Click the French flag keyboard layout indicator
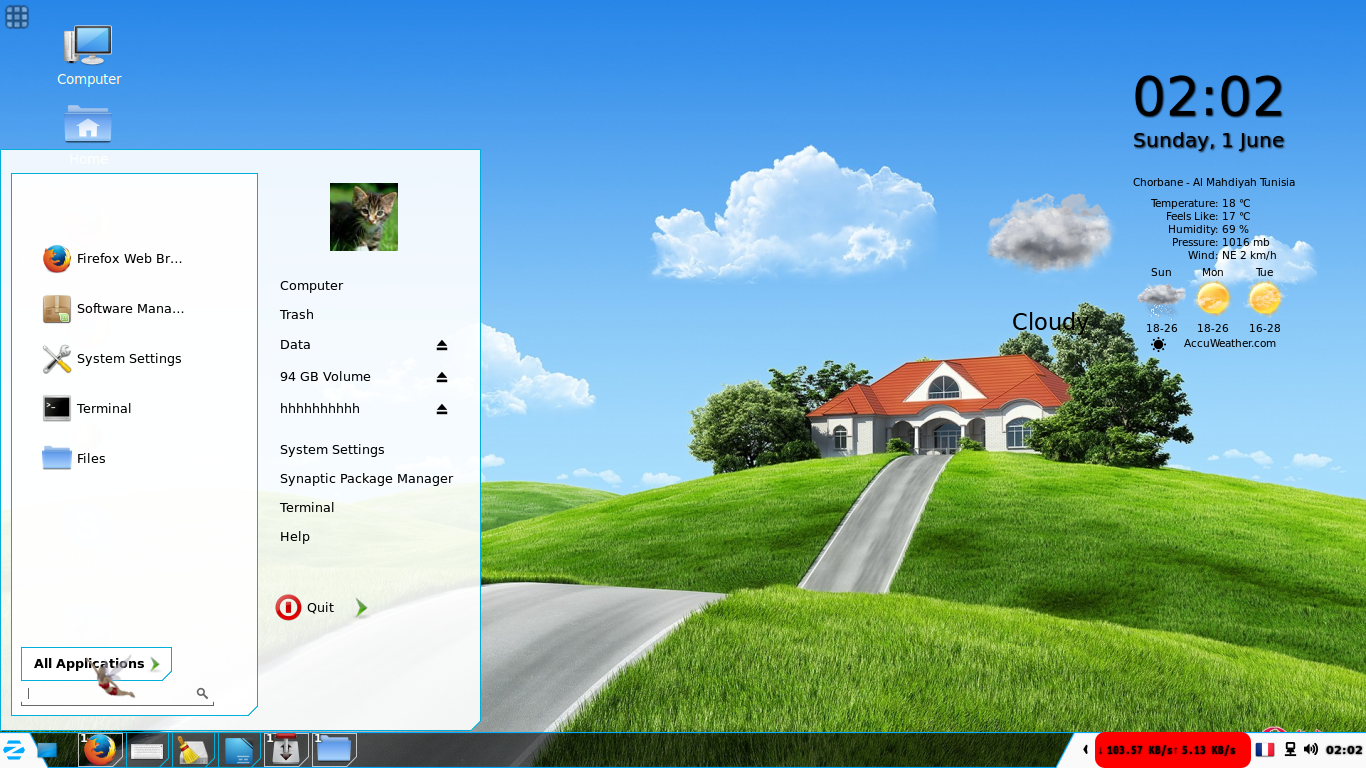This screenshot has height=768, width=1366. click(x=1265, y=749)
